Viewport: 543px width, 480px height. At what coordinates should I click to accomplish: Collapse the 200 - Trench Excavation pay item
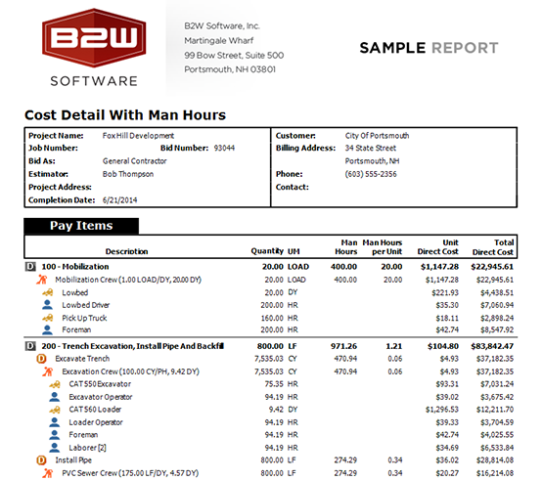30,346
